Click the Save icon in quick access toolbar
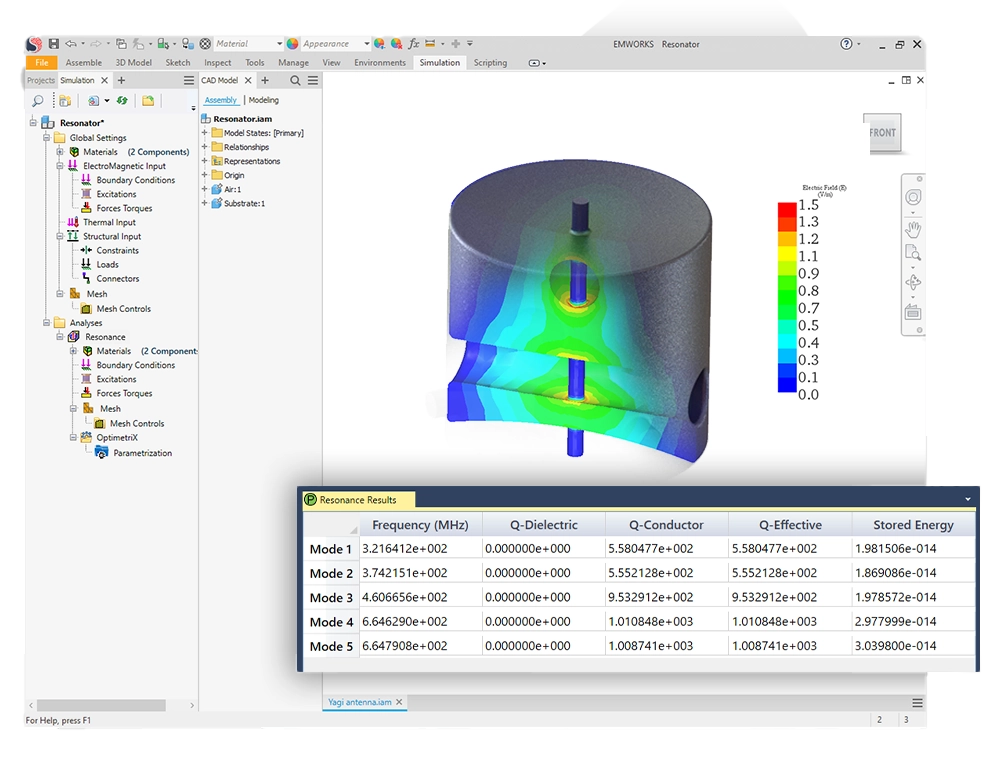The width and height of the screenshot is (1000, 769). point(54,44)
